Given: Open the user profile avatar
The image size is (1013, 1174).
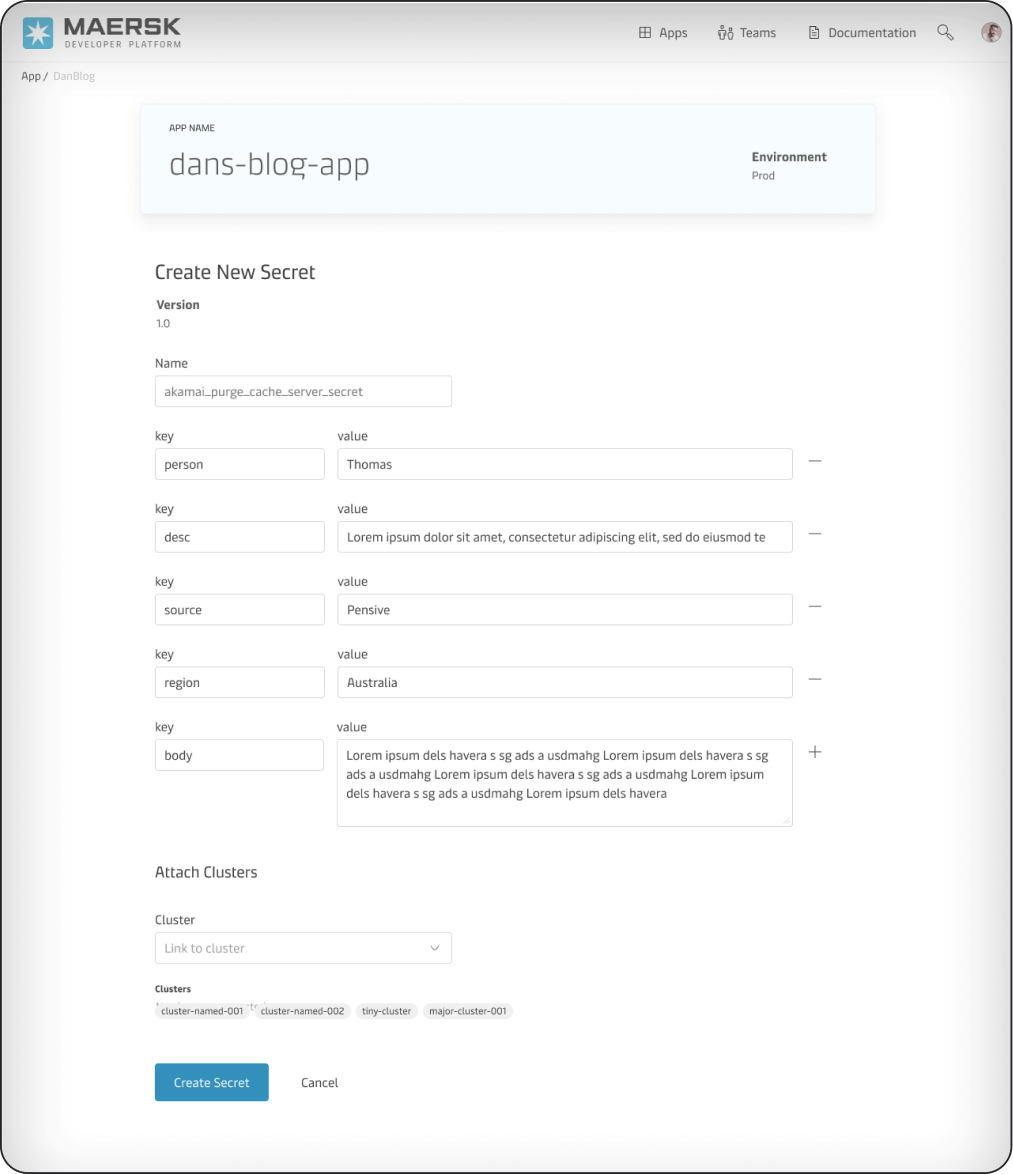Looking at the screenshot, I should click(x=990, y=33).
